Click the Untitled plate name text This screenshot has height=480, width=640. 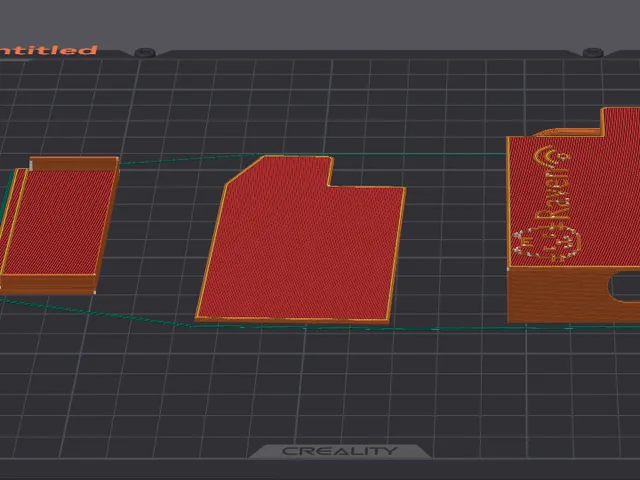[48, 50]
